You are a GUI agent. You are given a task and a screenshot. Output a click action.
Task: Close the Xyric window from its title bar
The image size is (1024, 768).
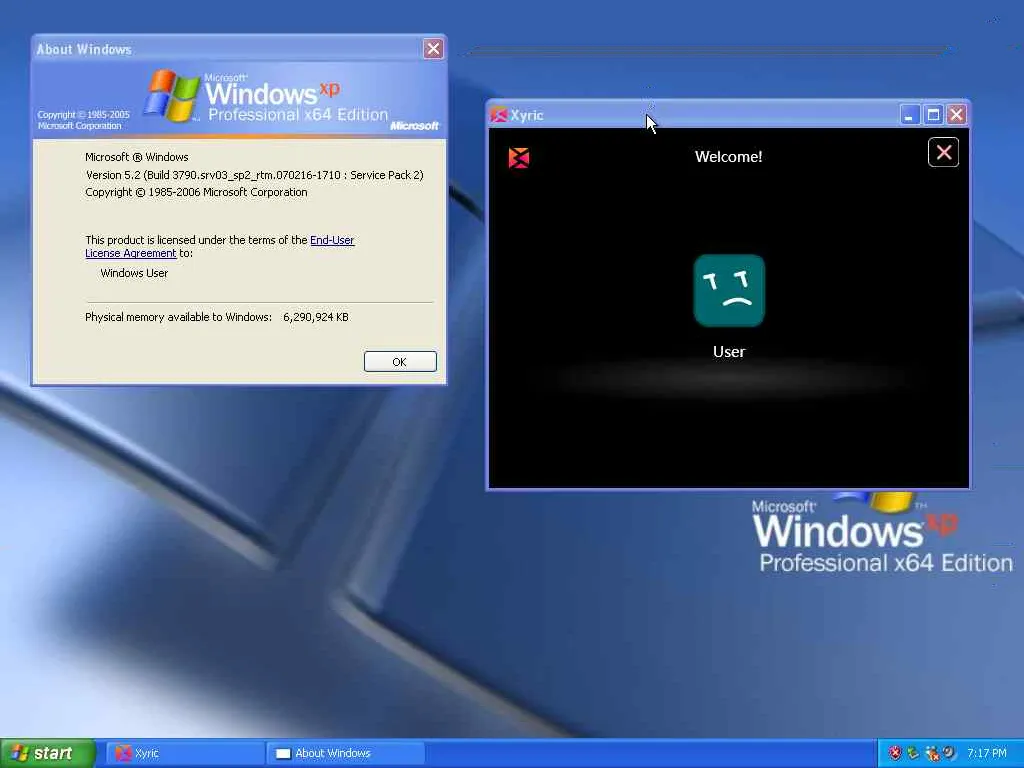point(957,115)
